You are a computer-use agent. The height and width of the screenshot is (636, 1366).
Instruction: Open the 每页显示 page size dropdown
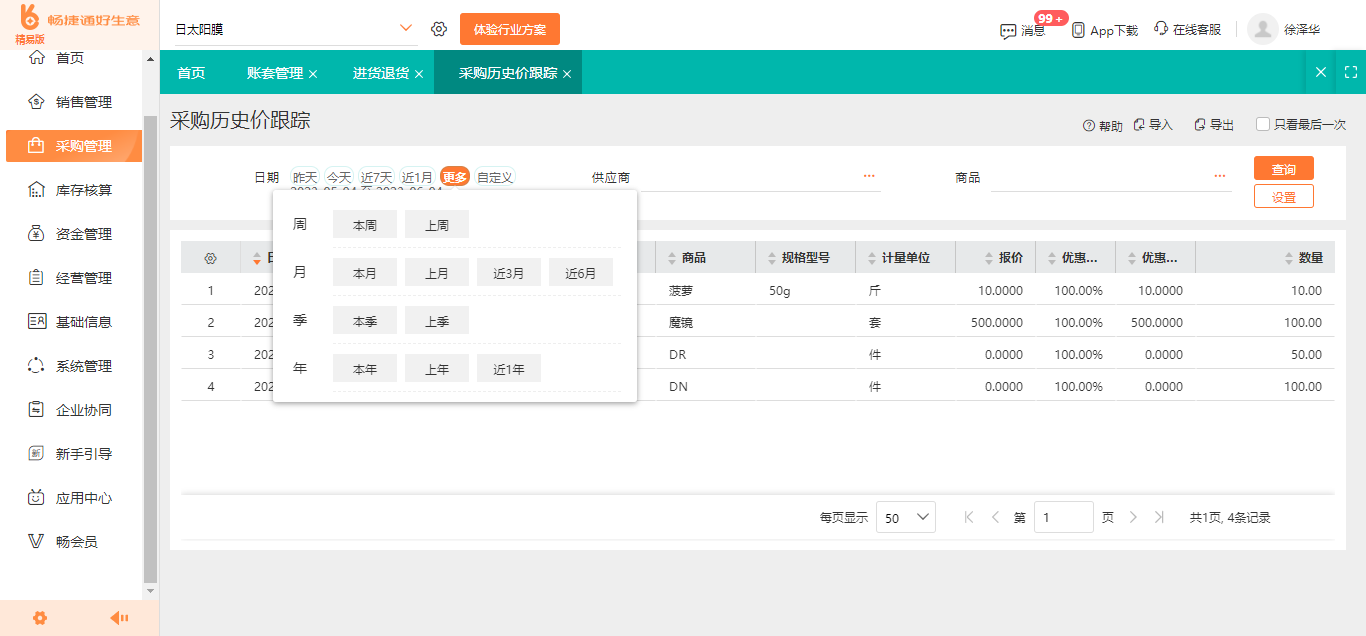coord(905,517)
